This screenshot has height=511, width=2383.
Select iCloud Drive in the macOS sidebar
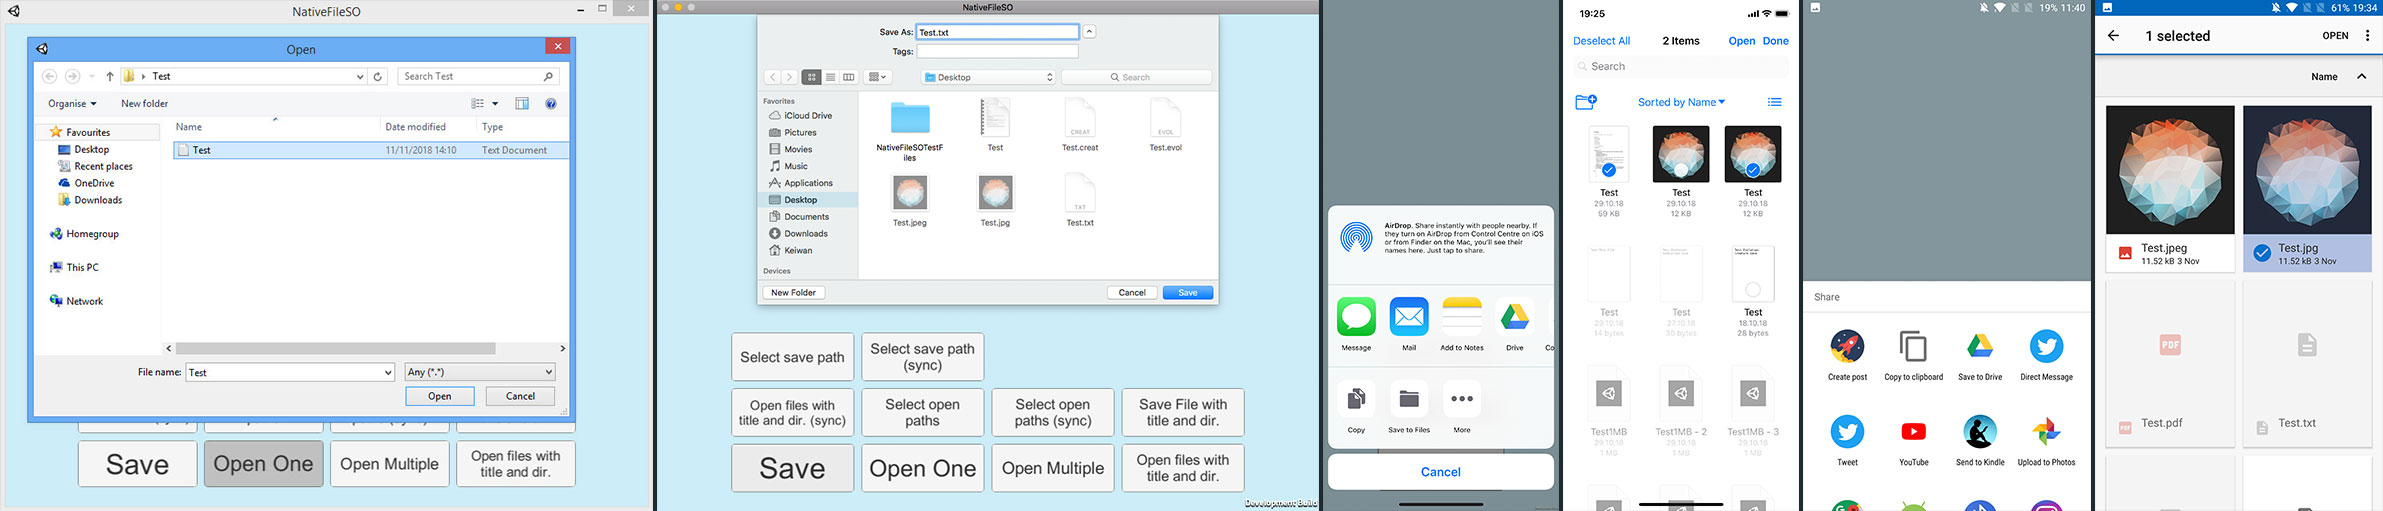807,116
